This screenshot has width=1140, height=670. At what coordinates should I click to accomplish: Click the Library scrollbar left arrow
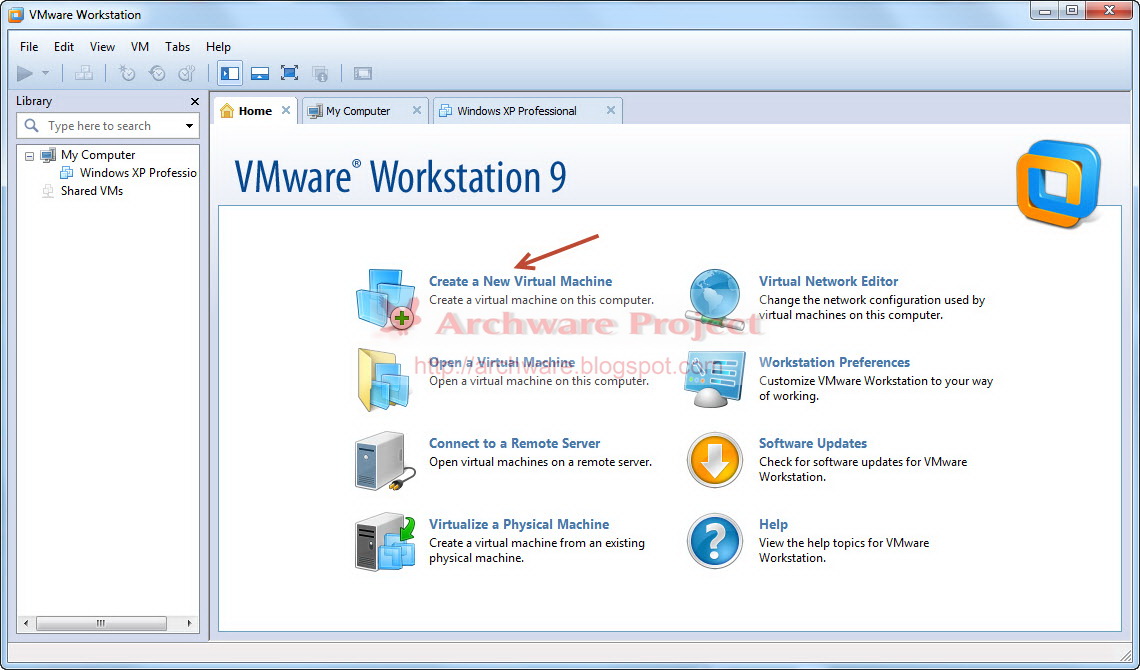click(x=26, y=623)
